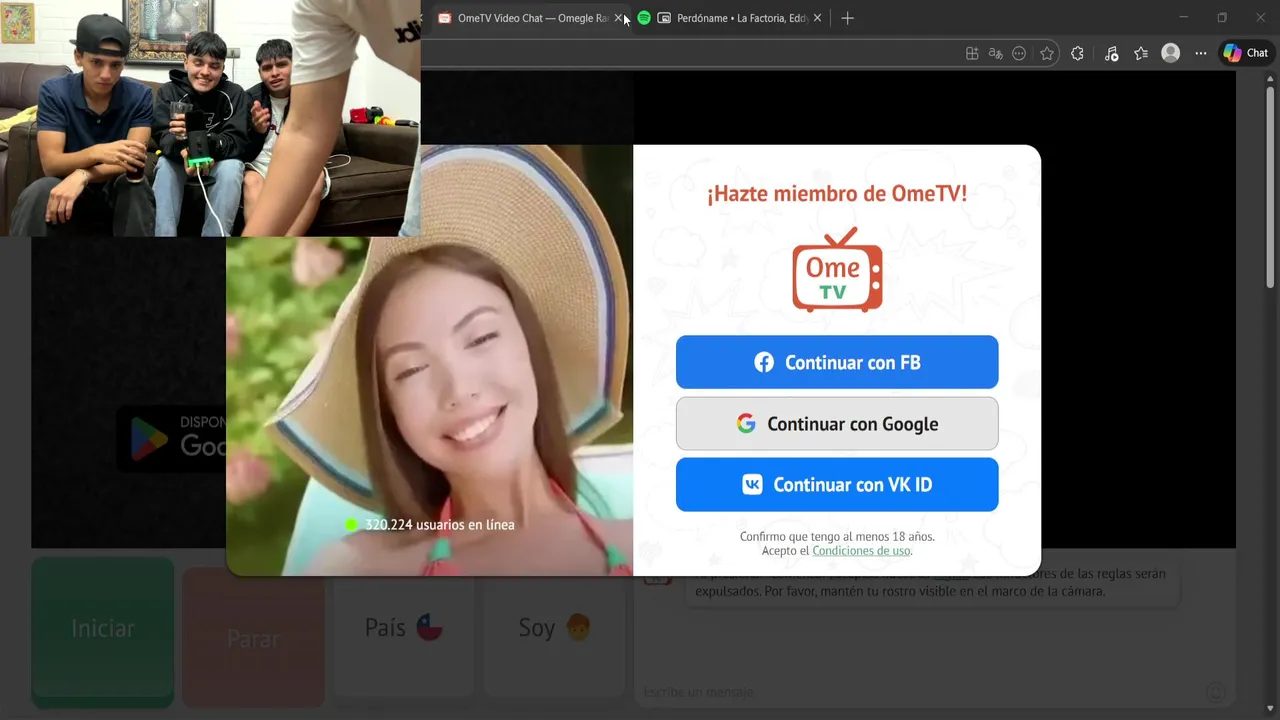Click the green online status dot
1280x720 pixels.
[x=351, y=524]
